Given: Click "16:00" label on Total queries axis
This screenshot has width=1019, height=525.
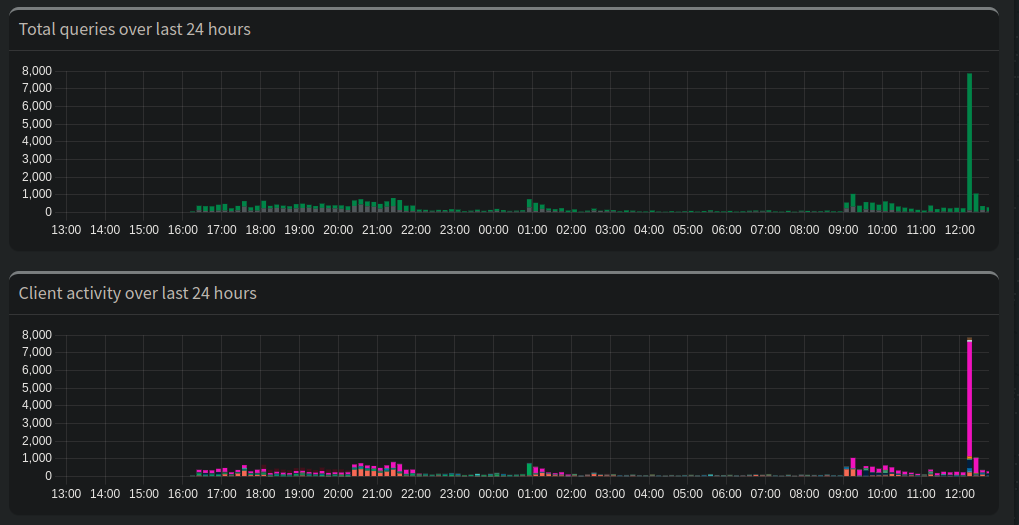Looking at the screenshot, I should coord(183,230).
